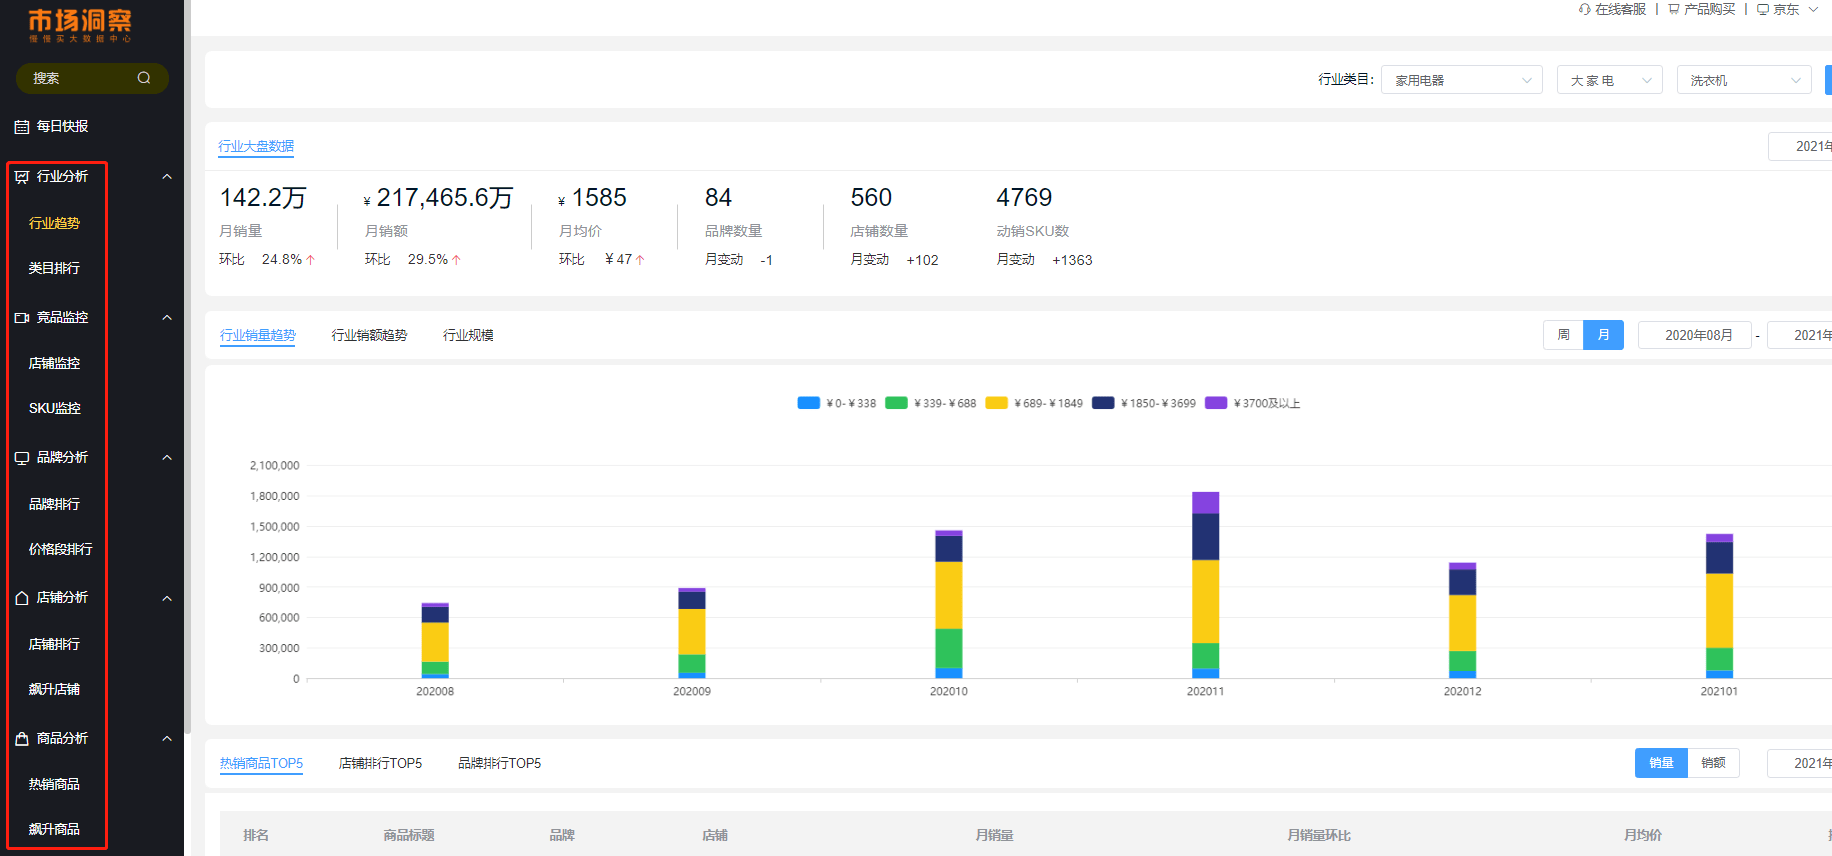
Task: Open 行业趋势 in sidebar
Action: point(54,223)
